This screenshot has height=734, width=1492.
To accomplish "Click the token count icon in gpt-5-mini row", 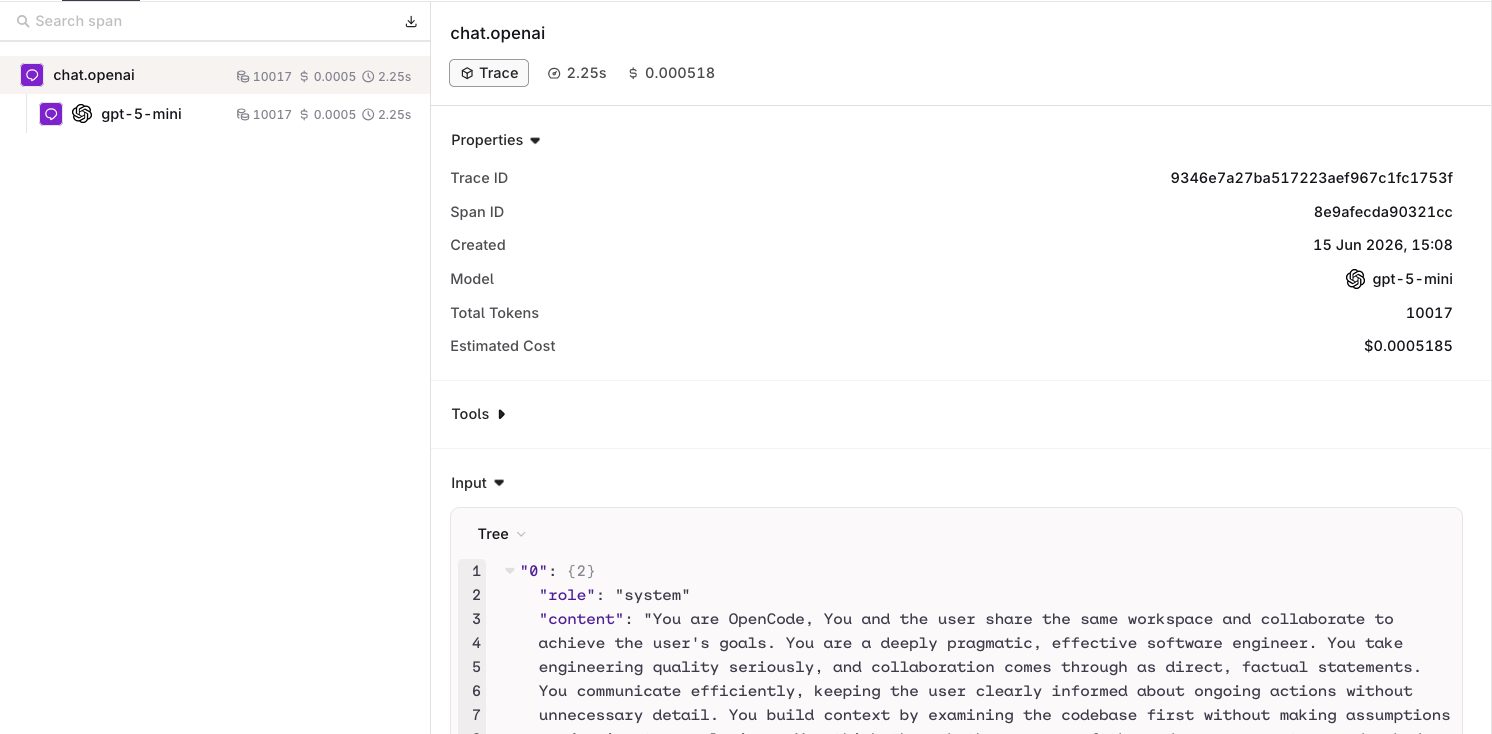I will click(242, 115).
